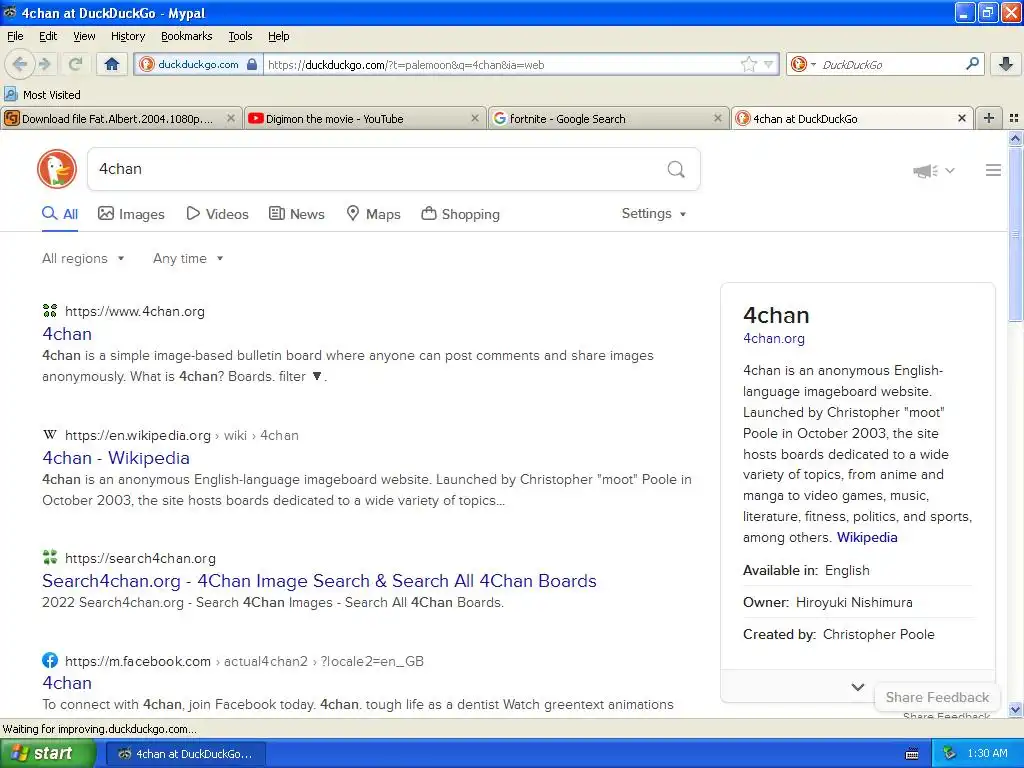Click the magnifier in toolbar search box

tap(972, 64)
